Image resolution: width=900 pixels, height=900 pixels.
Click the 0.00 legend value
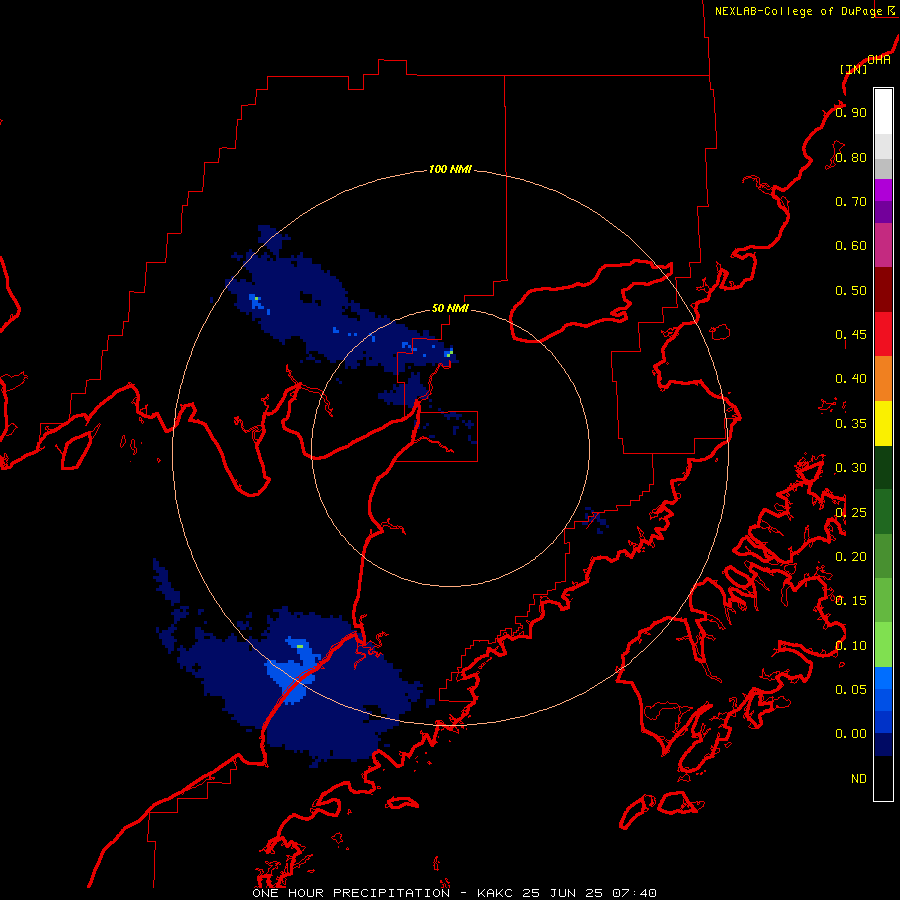[x=851, y=734]
